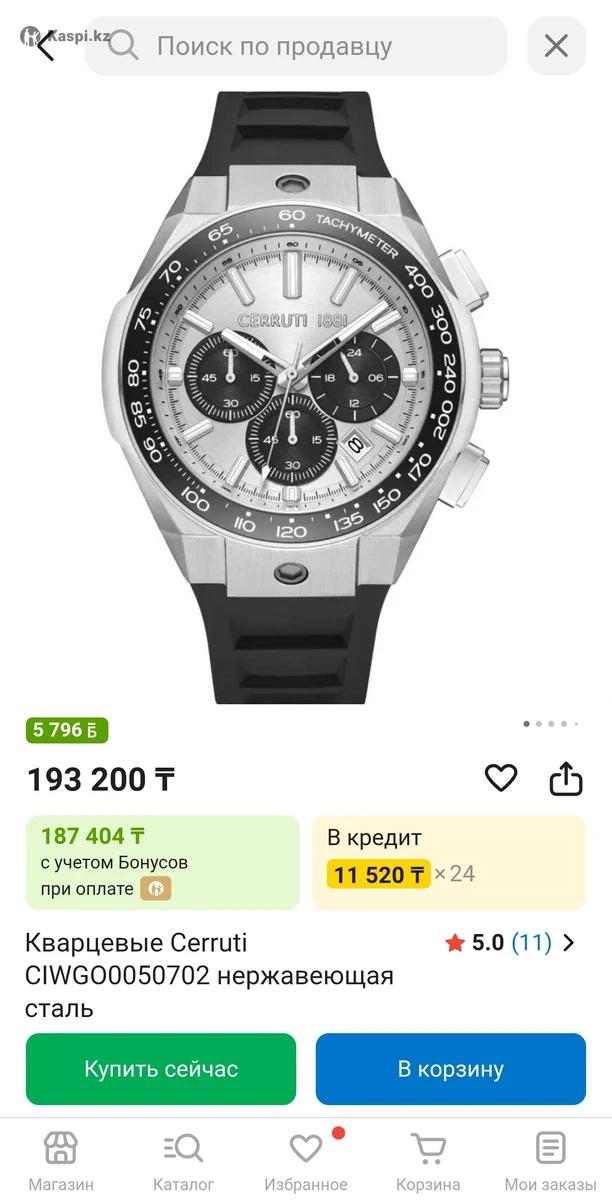The image size is (612, 1200).
Task: Go to the 'Магазин' tab
Action: [61, 1160]
